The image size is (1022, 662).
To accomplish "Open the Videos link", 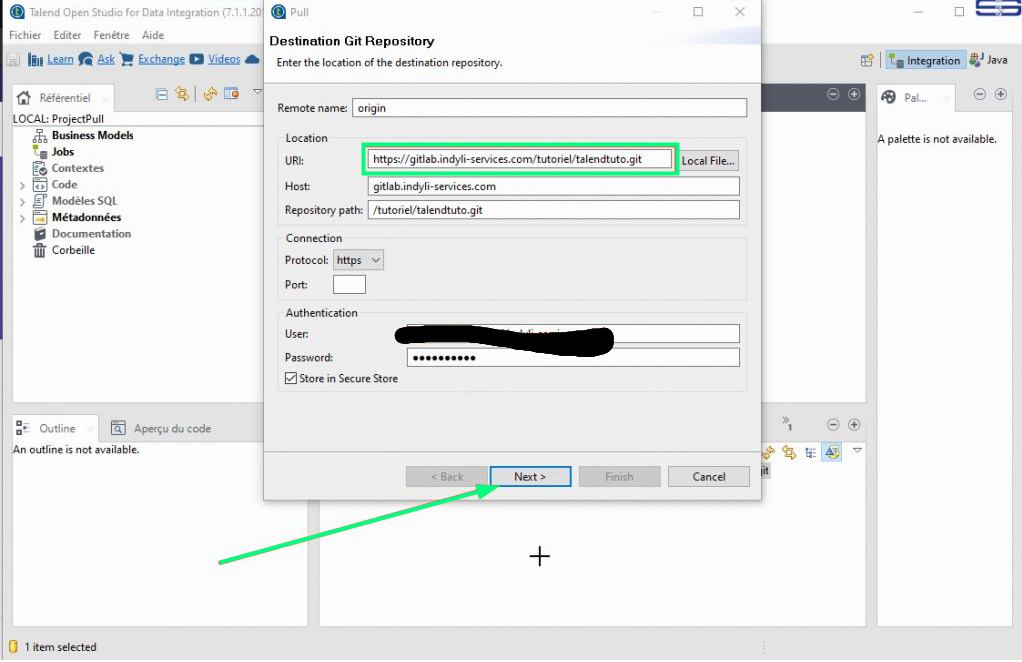I will tap(224, 59).
